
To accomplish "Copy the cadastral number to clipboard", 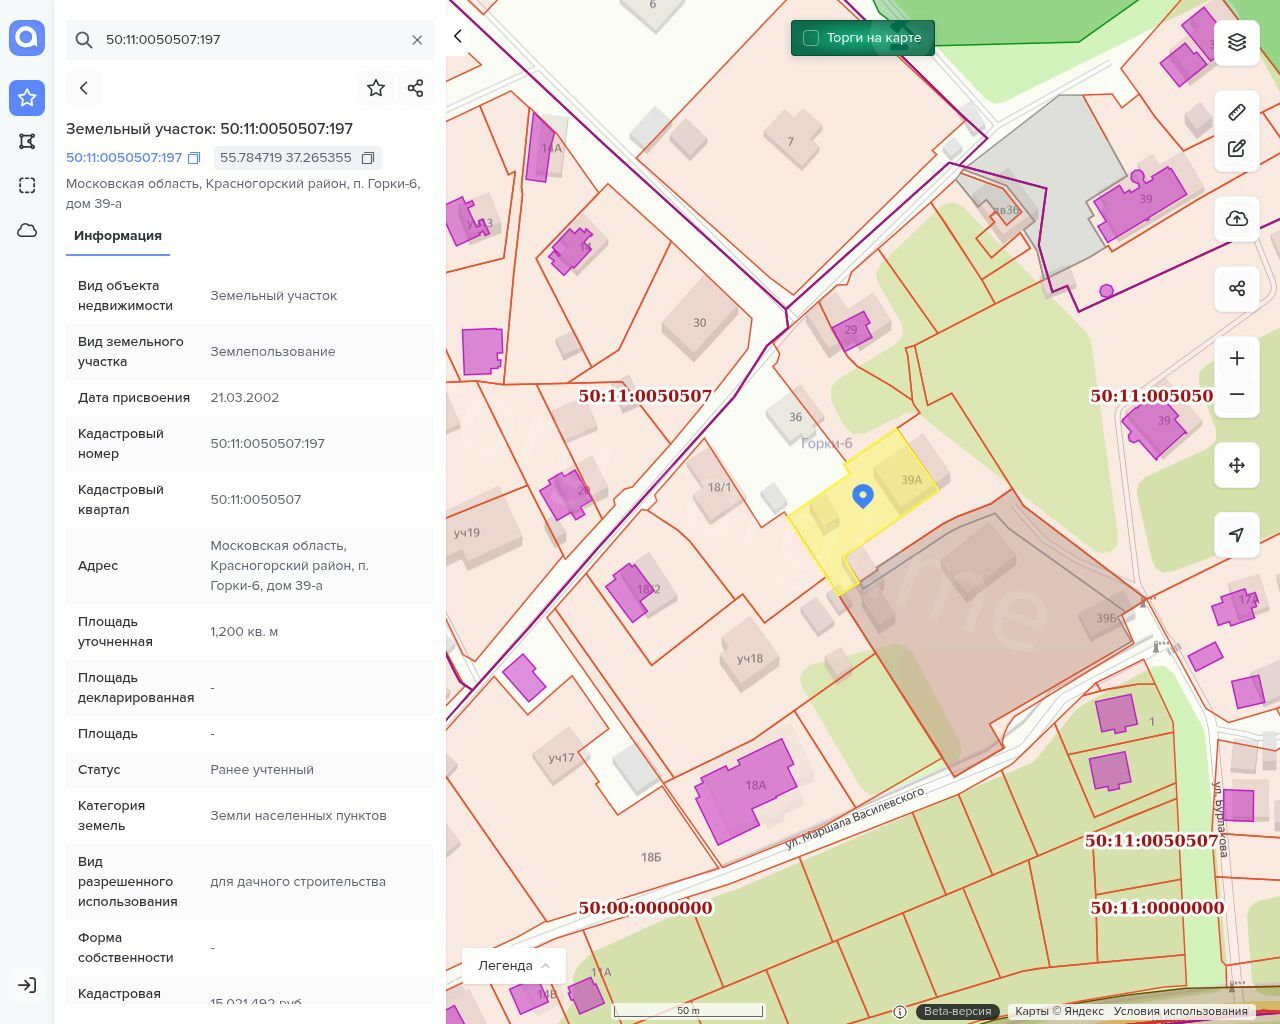I will click(x=195, y=158).
